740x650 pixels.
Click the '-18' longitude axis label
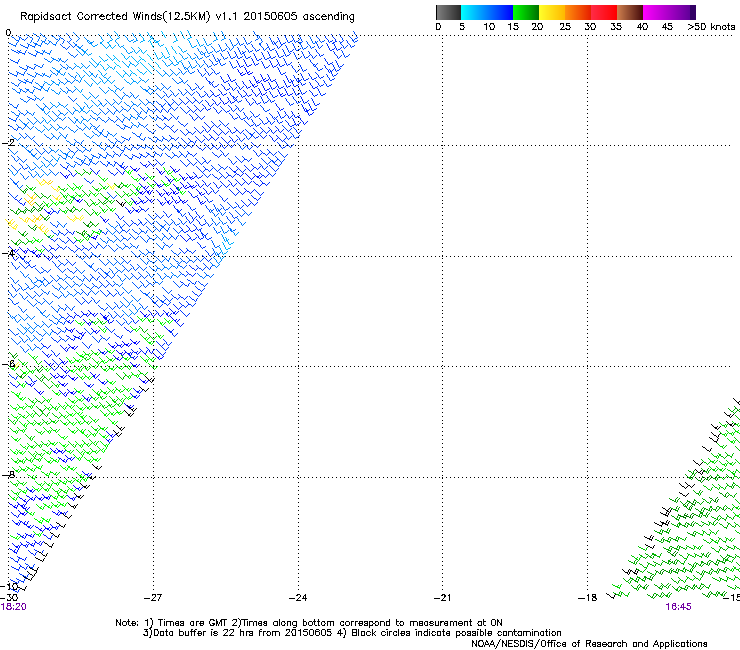(588, 598)
